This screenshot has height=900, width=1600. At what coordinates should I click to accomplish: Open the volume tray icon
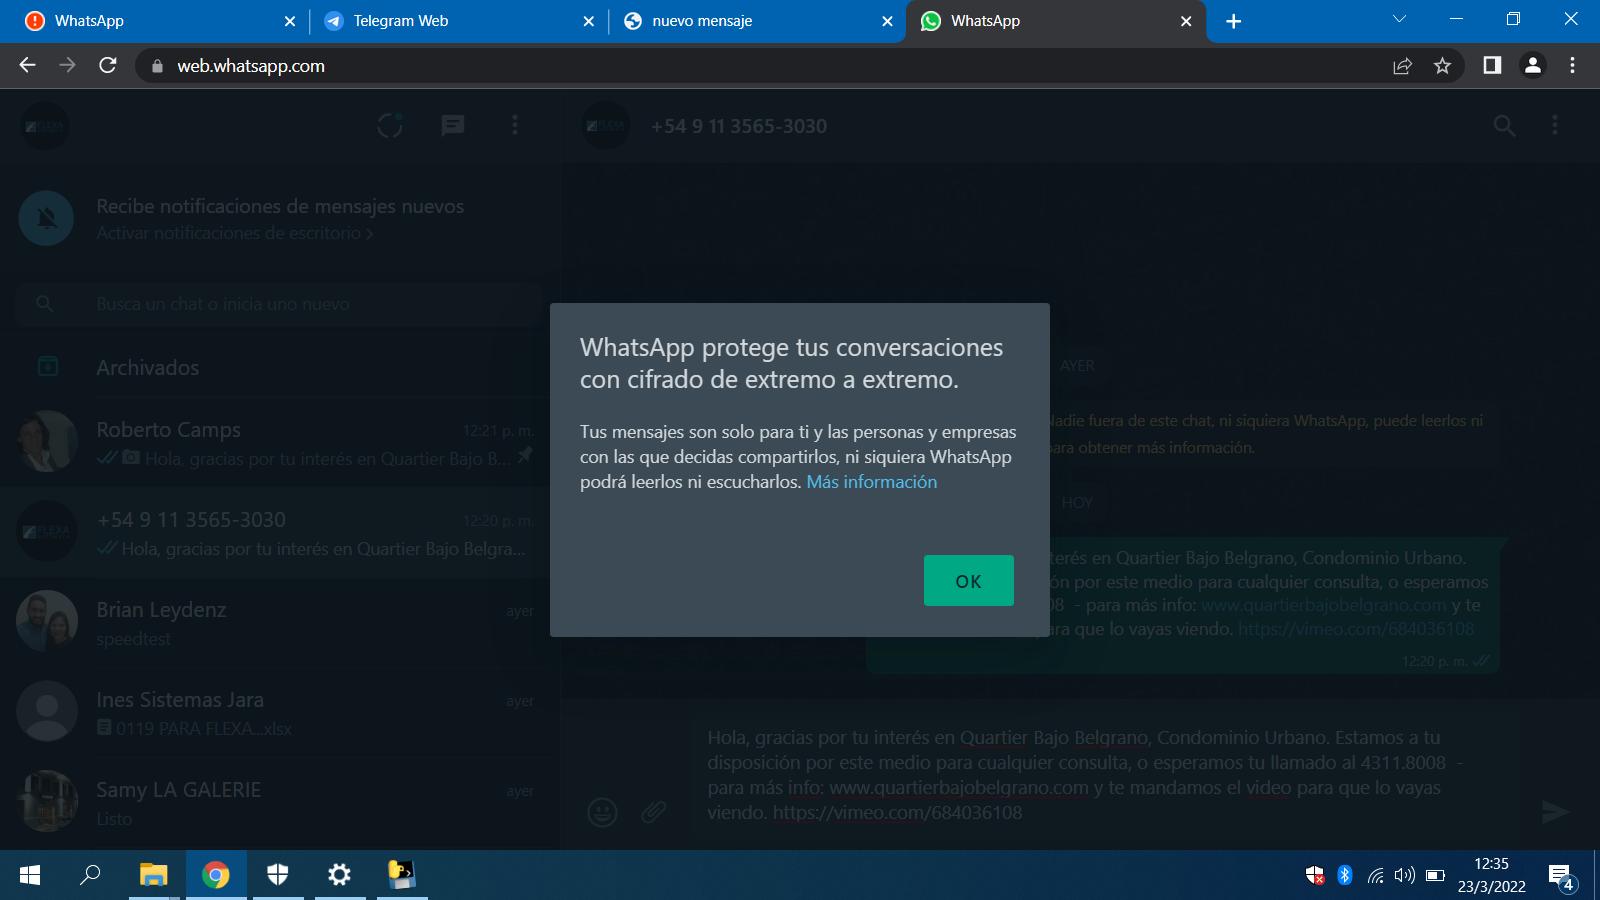[x=1405, y=876]
